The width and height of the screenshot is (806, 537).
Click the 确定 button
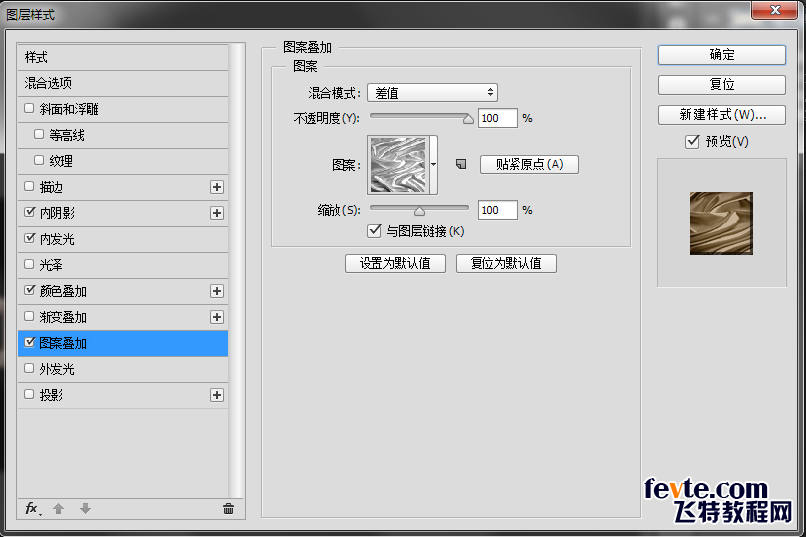coord(722,55)
